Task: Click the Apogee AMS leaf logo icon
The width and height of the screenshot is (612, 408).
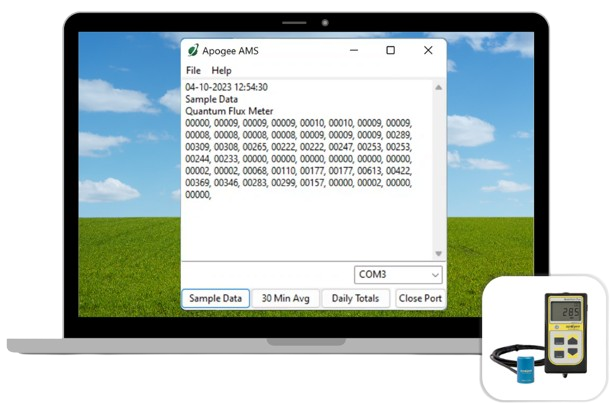Action: tap(193, 50)
